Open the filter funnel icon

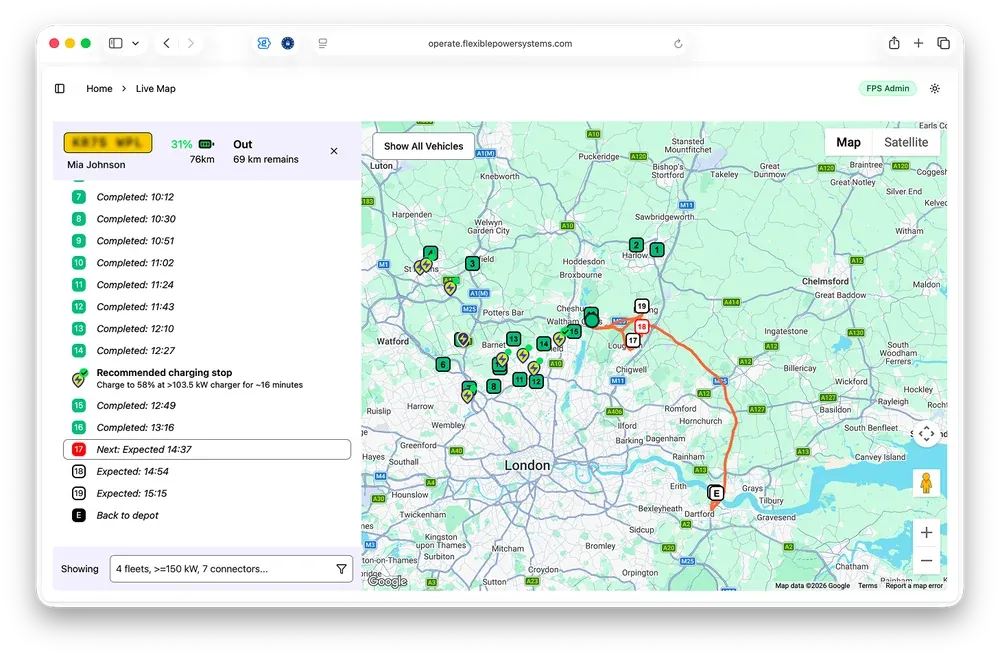pos(341,569)
